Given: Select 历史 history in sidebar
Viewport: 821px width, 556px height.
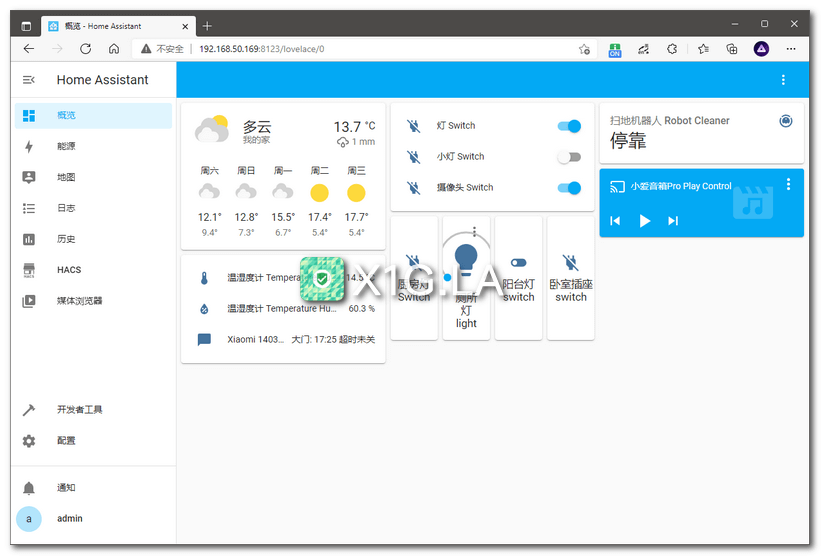Looking at the screenshot, I should tap(66, 239).
